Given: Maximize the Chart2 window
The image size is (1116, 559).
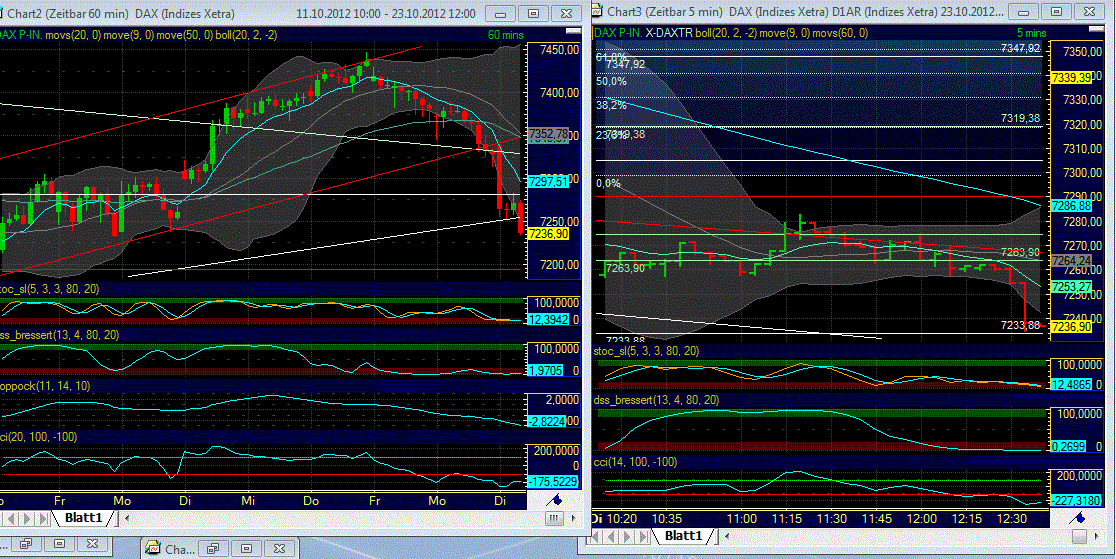Looking at the screenshot, I should coord(533,12).
